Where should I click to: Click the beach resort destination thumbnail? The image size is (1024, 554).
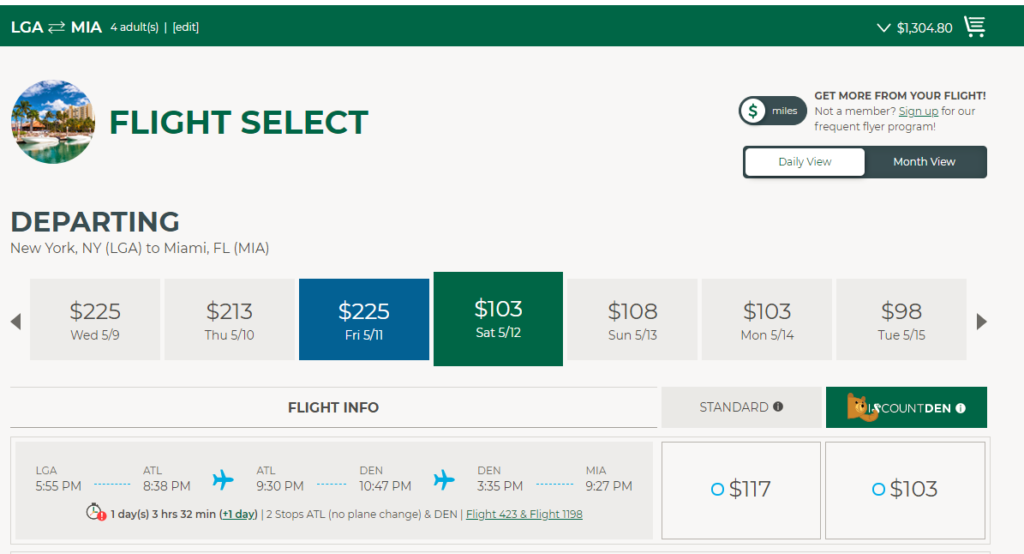(x=53, y=122)
